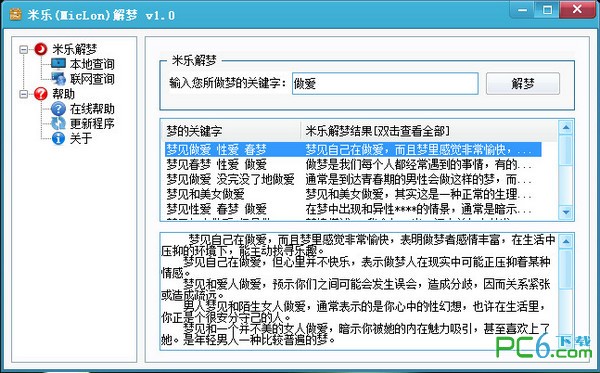The height and width of the screenshot is (373, 600).
Task: Click the refresh arrows icon for 更新程序
Action: 58,123
